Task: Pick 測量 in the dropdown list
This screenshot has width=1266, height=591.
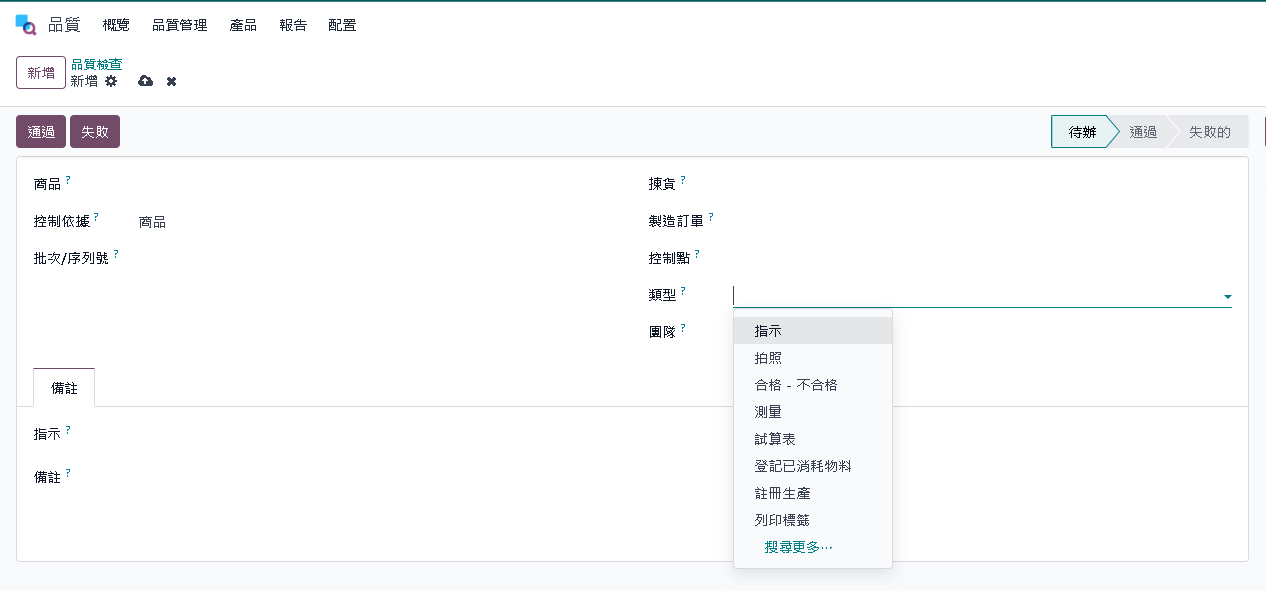Action: click(768, 412)
